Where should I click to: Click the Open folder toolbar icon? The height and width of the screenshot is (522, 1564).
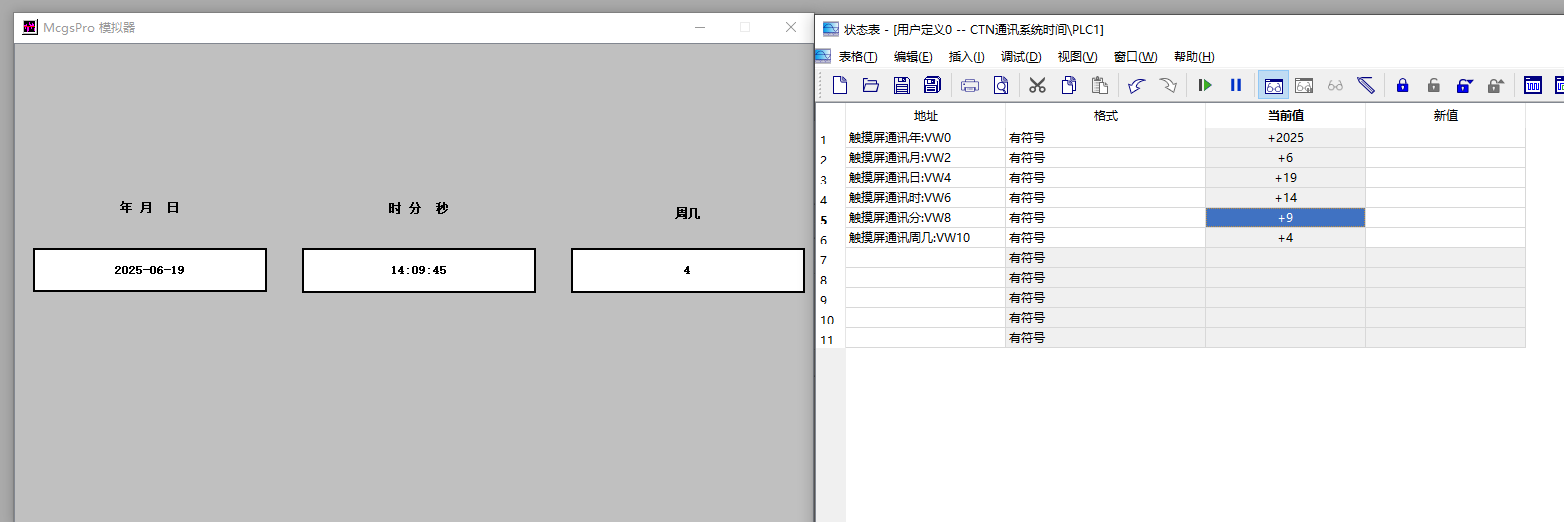[871, 86]
